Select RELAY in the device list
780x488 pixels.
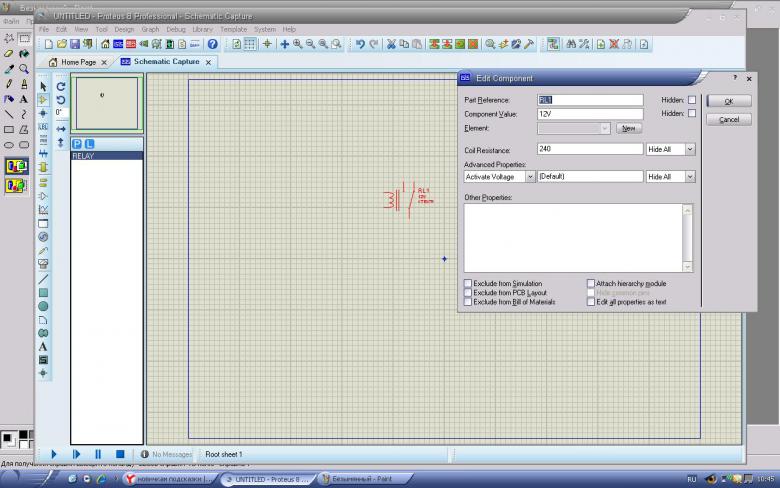click(x=107, y=156)
